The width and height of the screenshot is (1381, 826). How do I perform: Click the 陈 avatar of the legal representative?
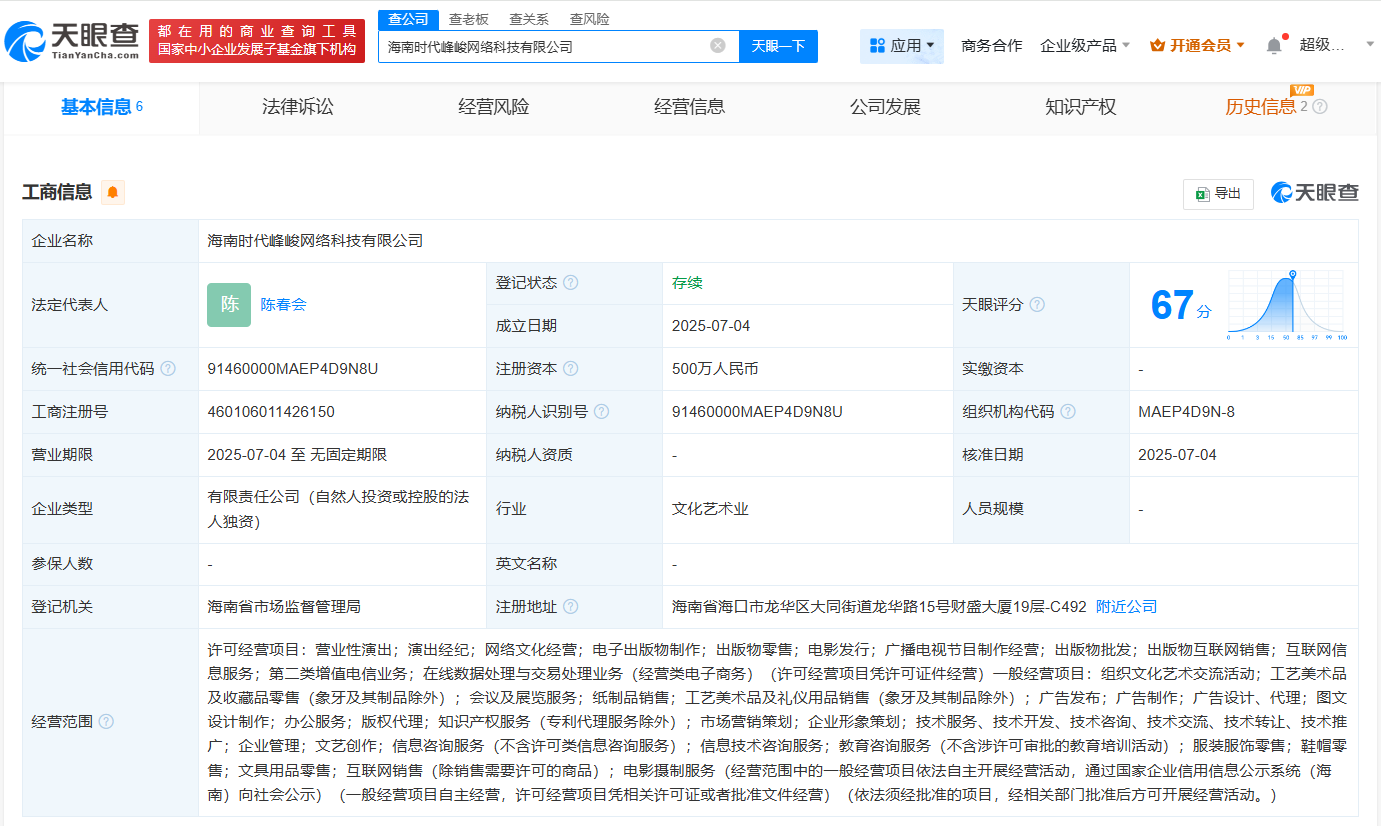(x=229, y=305)
